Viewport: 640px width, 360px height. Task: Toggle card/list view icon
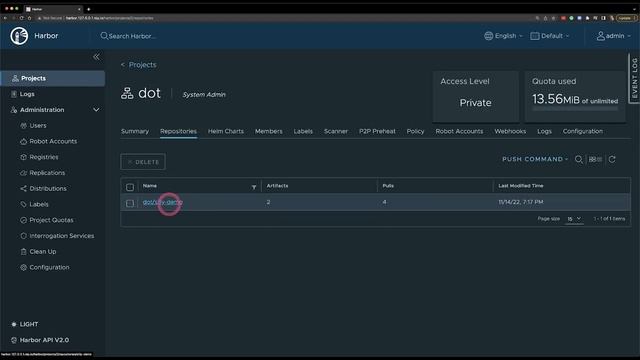click(x=595, y=159)
